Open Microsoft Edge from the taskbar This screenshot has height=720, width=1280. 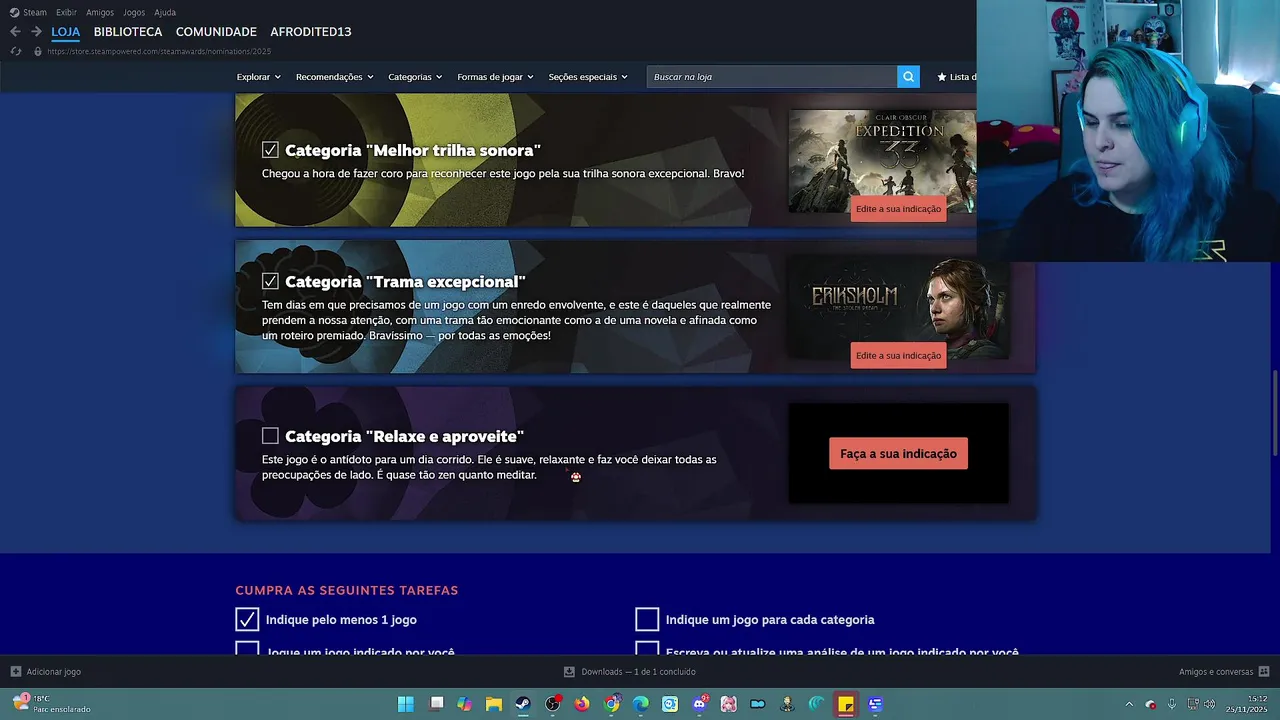641,704
